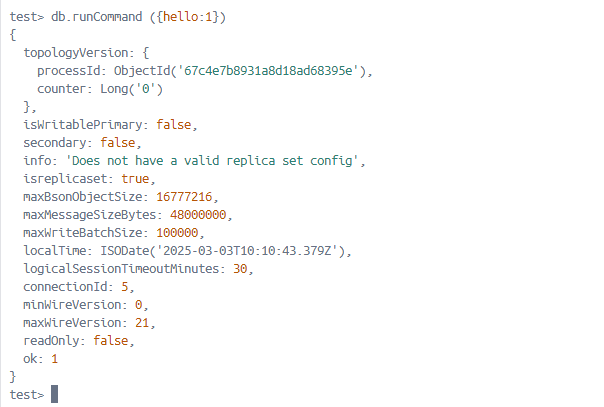Click the processId ObjectId value
The image size is (604, 407).
click(x=242, y=71)
